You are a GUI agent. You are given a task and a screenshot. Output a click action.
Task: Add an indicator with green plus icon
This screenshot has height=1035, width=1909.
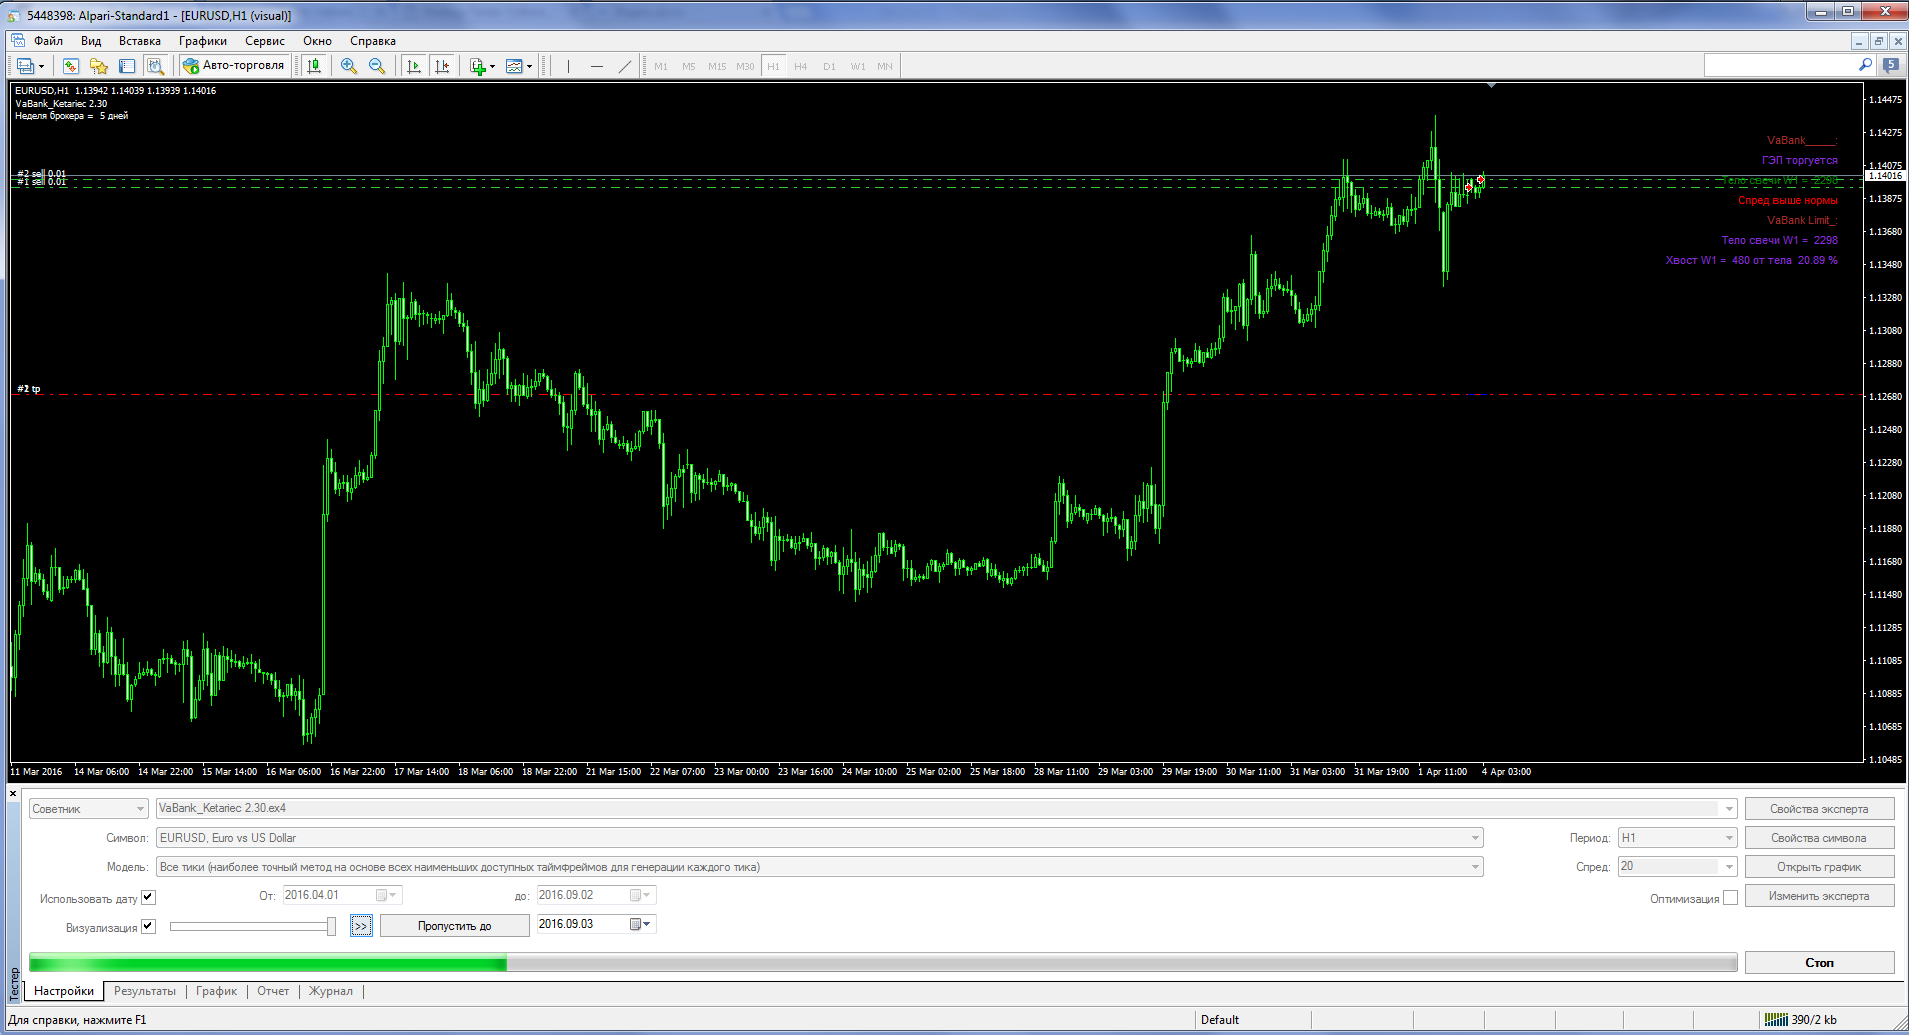point(478,66)
